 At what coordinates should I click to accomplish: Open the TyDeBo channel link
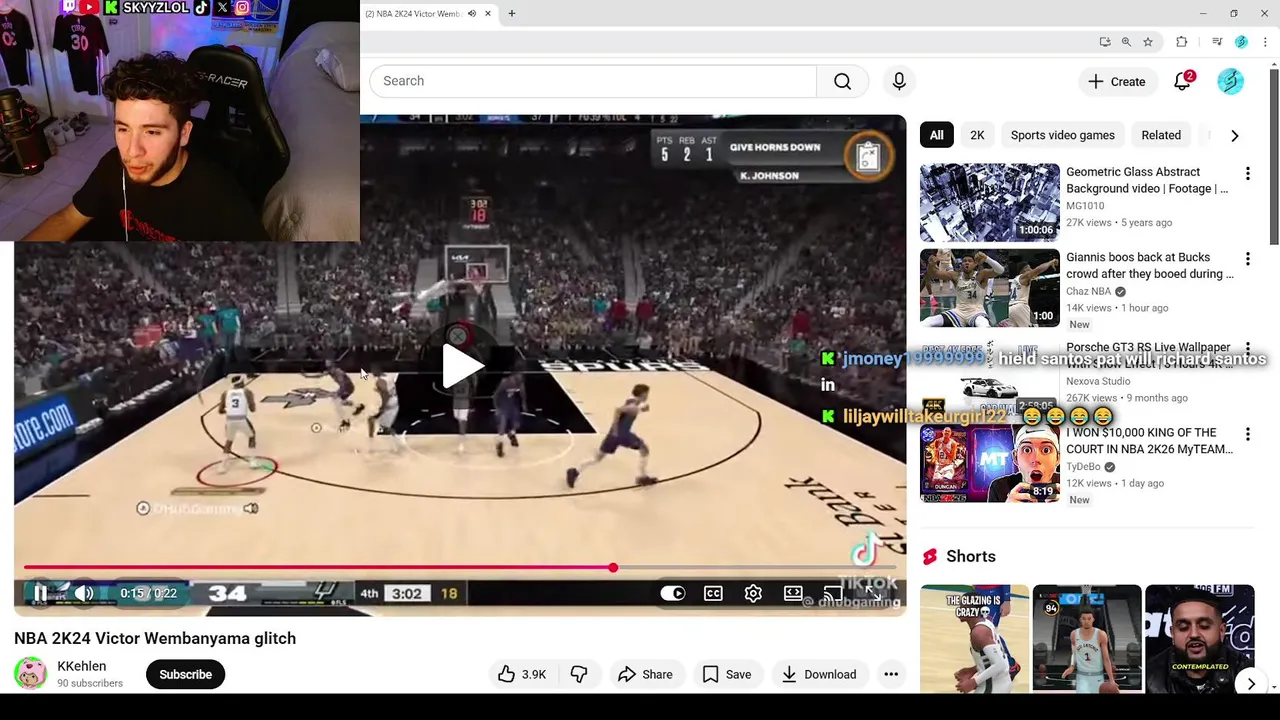click(1084, 467)
